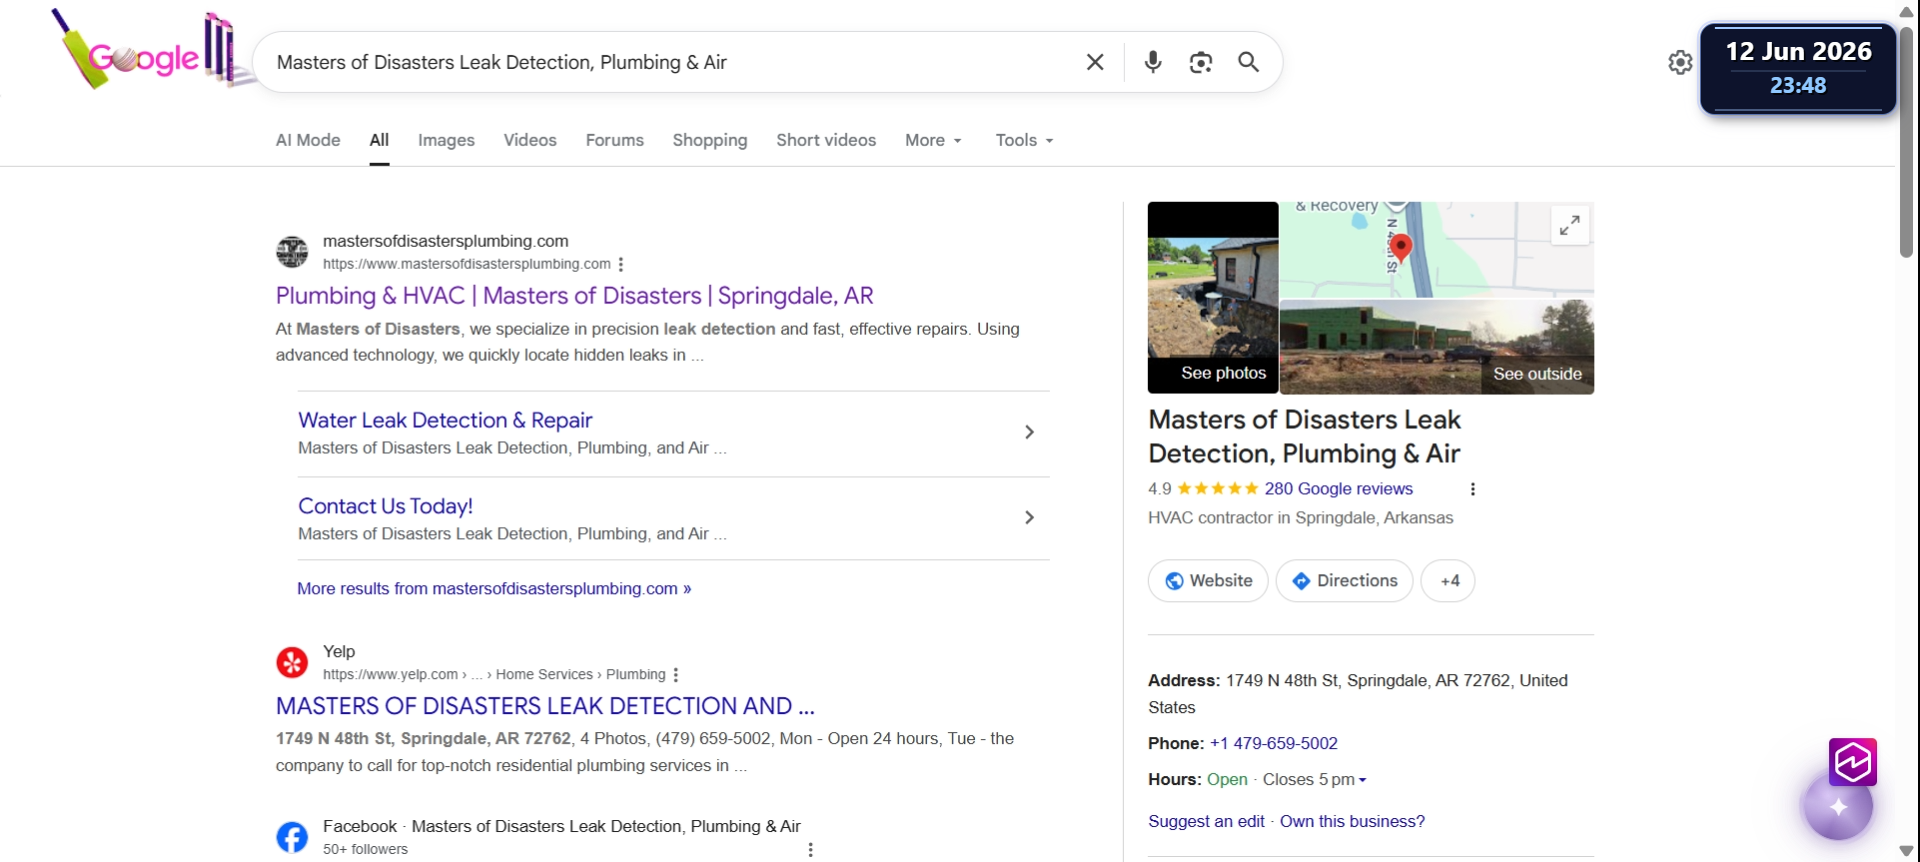Expand the map with fullscreen icon

tap(1570, 226)
